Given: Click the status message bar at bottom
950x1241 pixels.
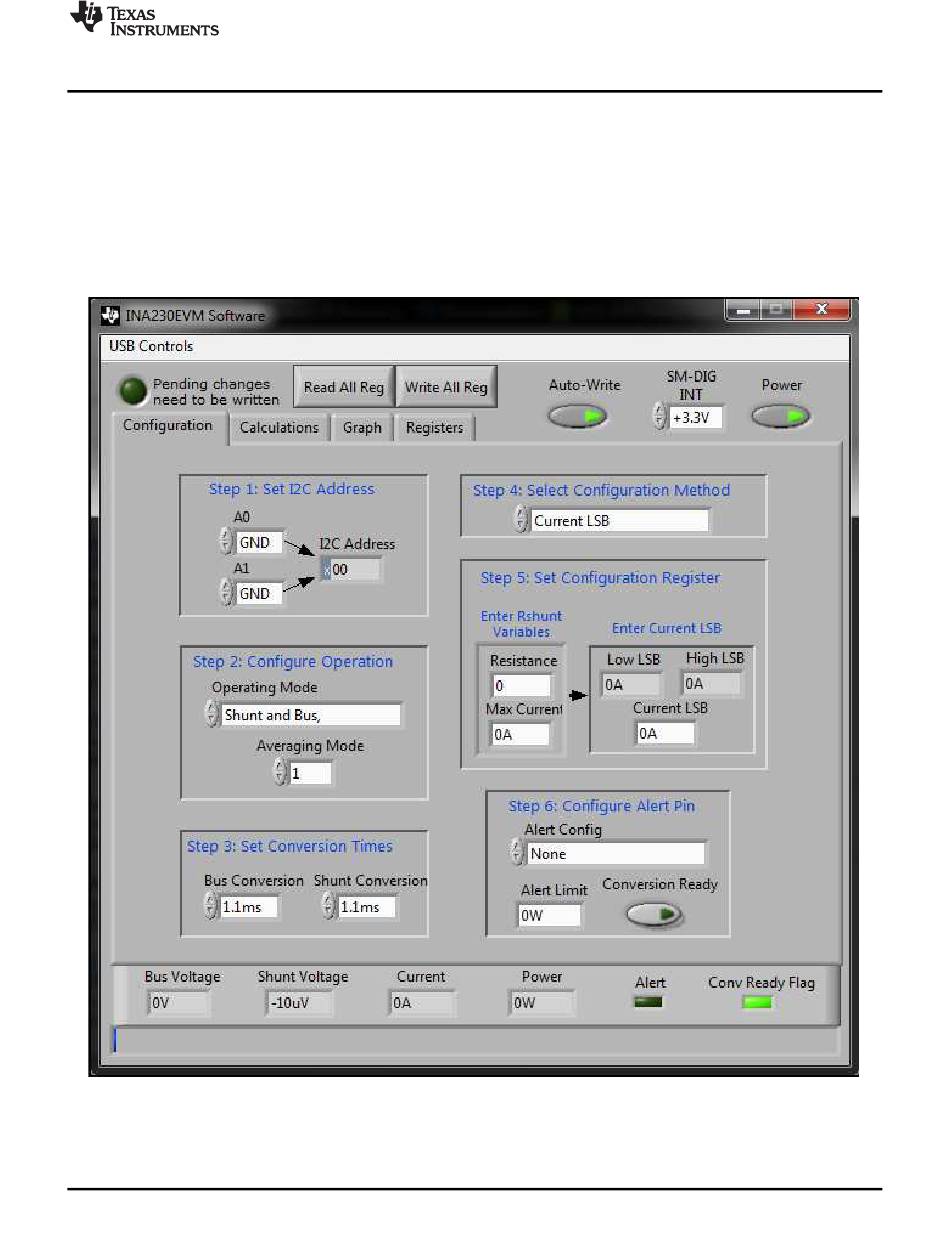Looking at the screenshot, I should [475, 1040].
